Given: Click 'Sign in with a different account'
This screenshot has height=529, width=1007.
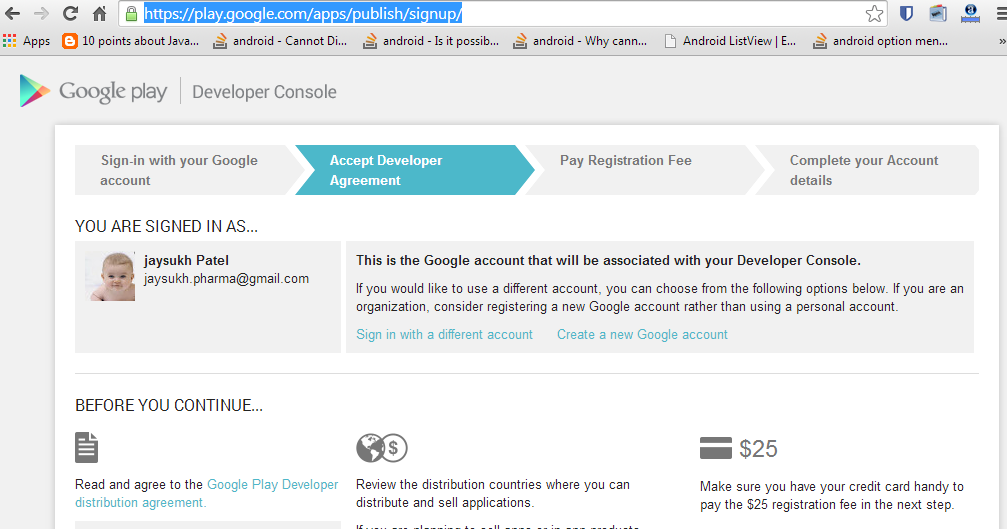Looking at the screenshot, I should click(x=444, y=334).
